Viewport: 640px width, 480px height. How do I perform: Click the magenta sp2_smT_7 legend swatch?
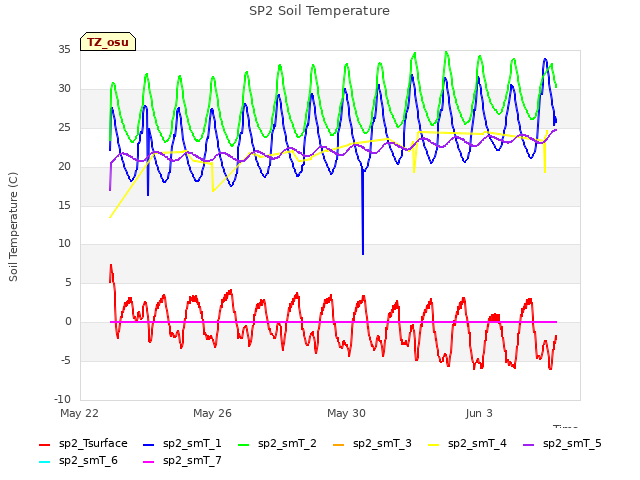149,462
